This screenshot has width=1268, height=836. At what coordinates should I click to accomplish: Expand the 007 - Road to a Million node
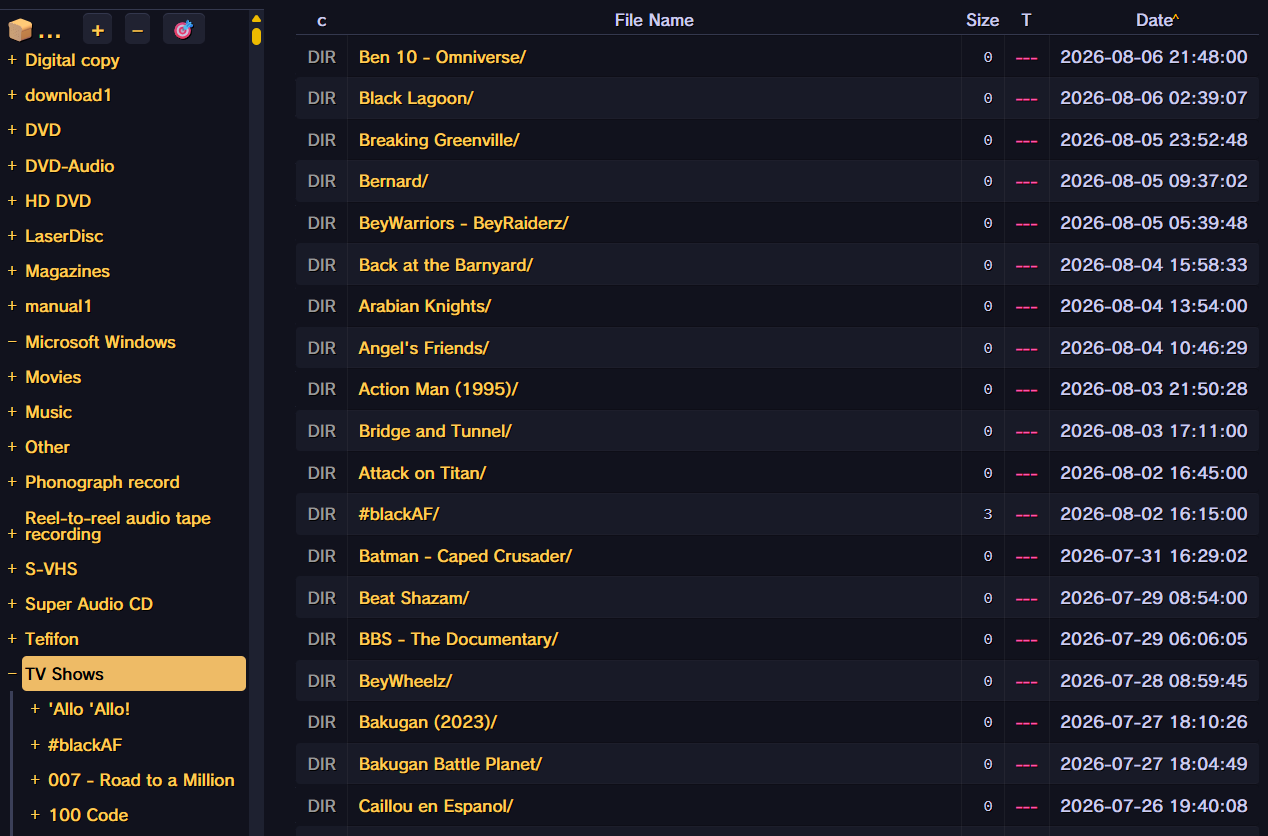click(35, 780)
